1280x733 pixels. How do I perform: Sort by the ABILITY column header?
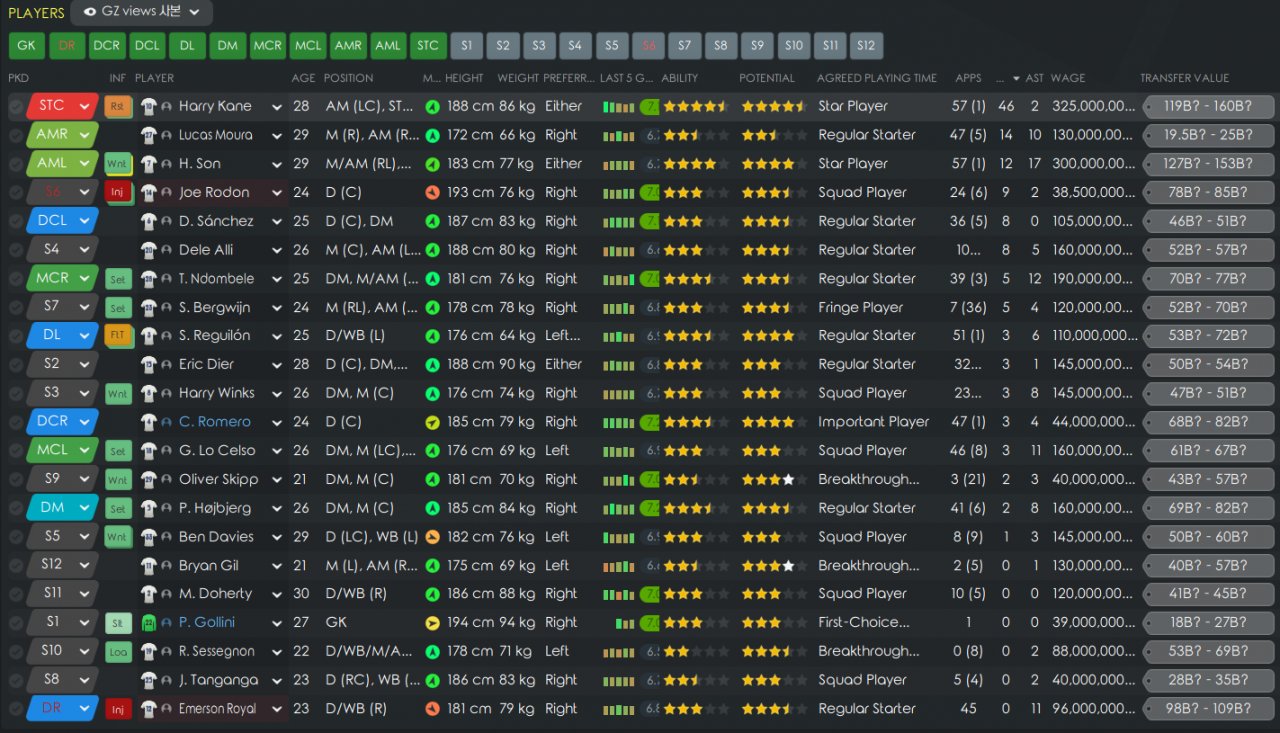[680, 78]
